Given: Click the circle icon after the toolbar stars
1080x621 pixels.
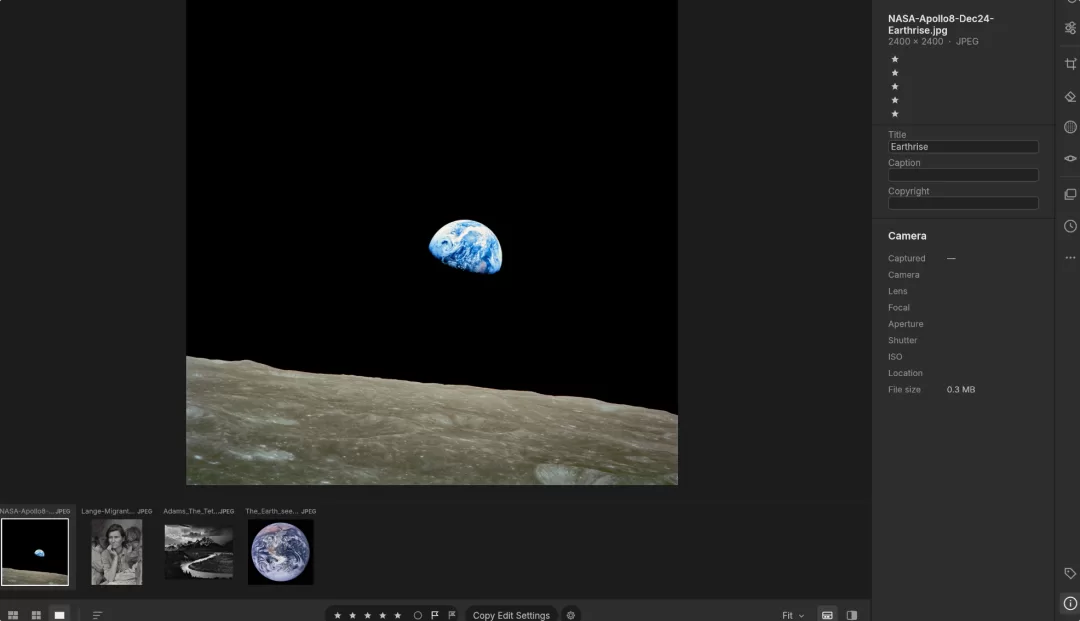Looking at the screenshot, I should tap(417, 615).
